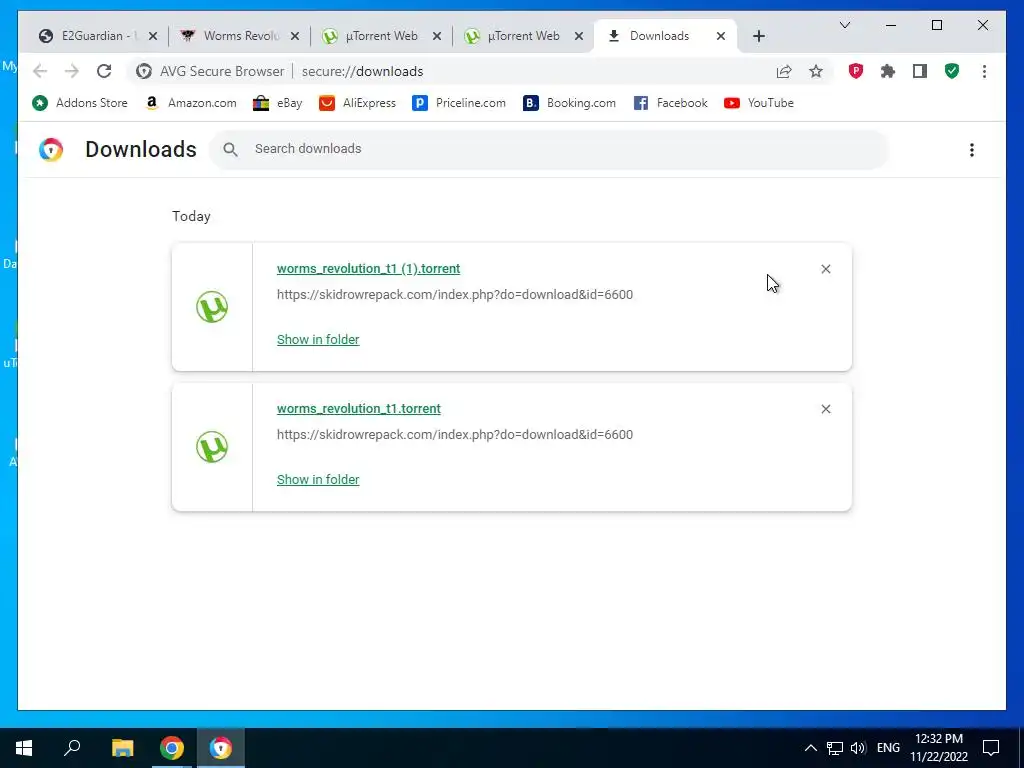Image resolution: width=1024 pixels, height=768 pixels.
Task: Close the E2Guardian tab
Action: click(x=152, y=36)
